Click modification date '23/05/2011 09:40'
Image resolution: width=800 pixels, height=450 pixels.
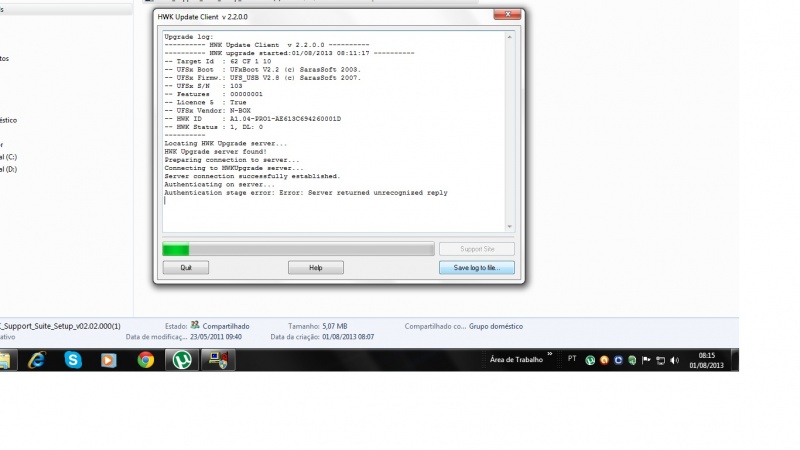coord(216,337)
